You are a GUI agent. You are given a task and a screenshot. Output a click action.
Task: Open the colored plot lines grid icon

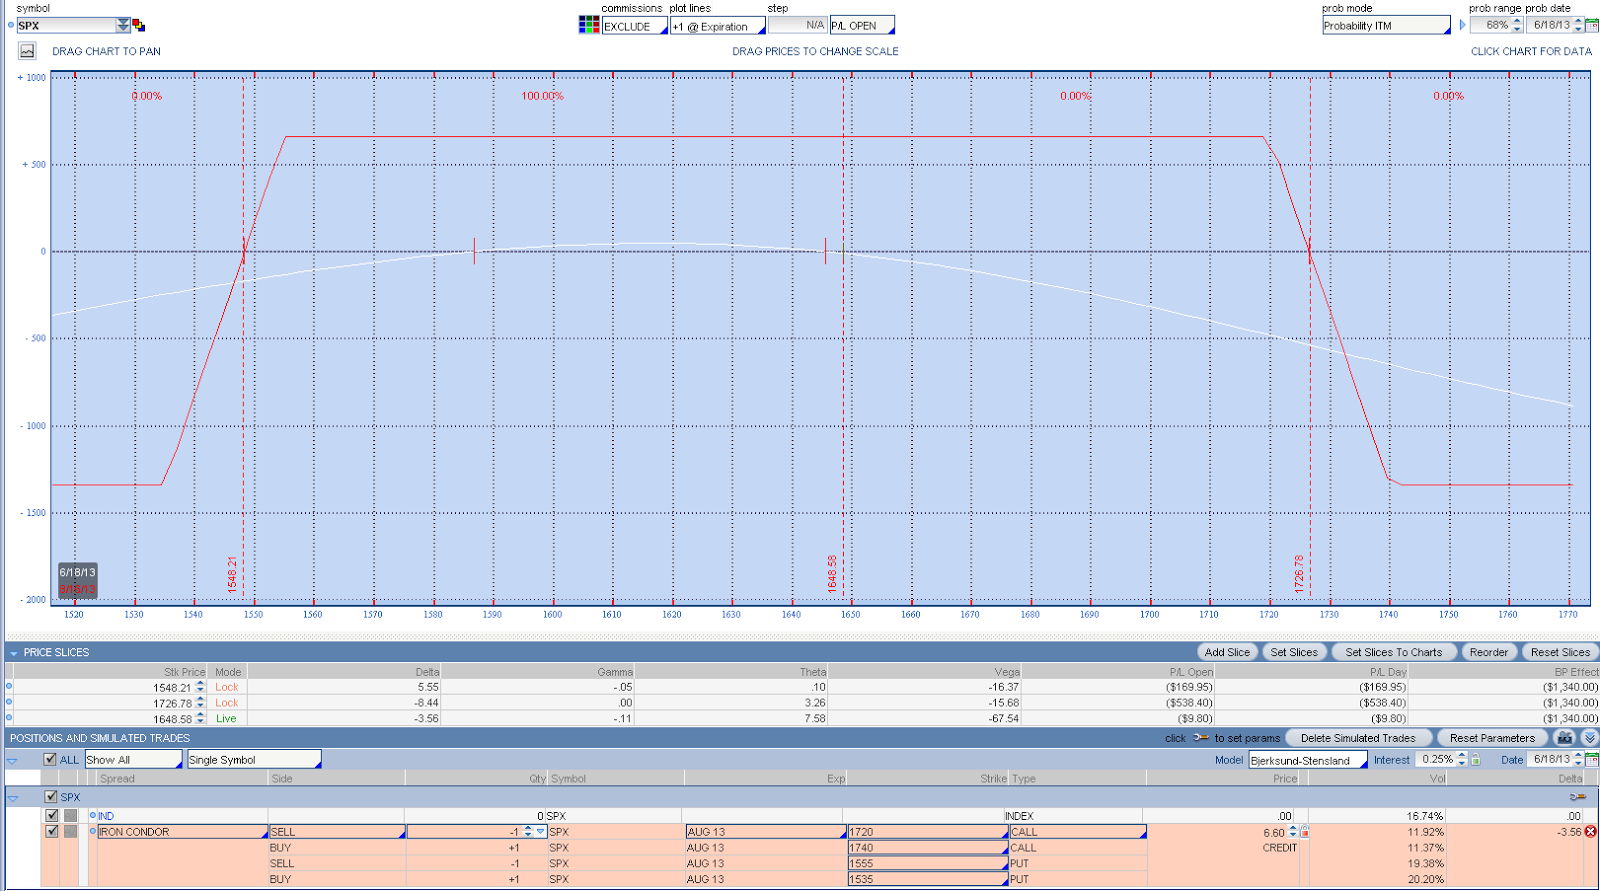(589, 25)
